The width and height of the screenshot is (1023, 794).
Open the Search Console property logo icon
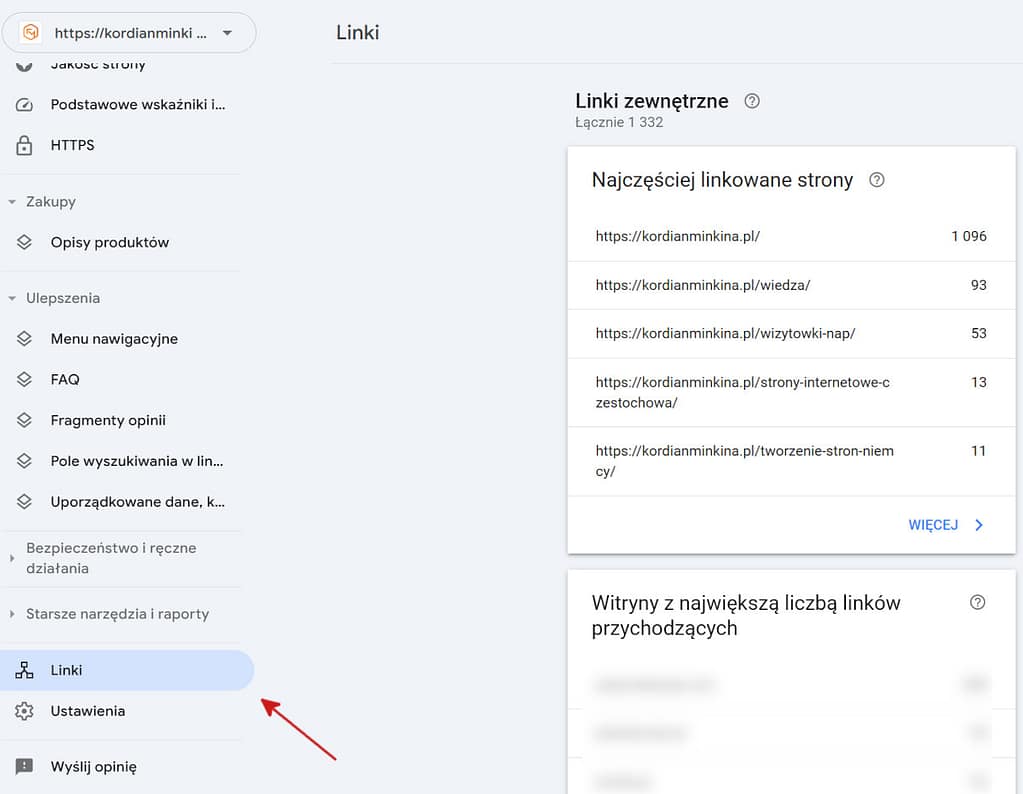click(31, 32)
